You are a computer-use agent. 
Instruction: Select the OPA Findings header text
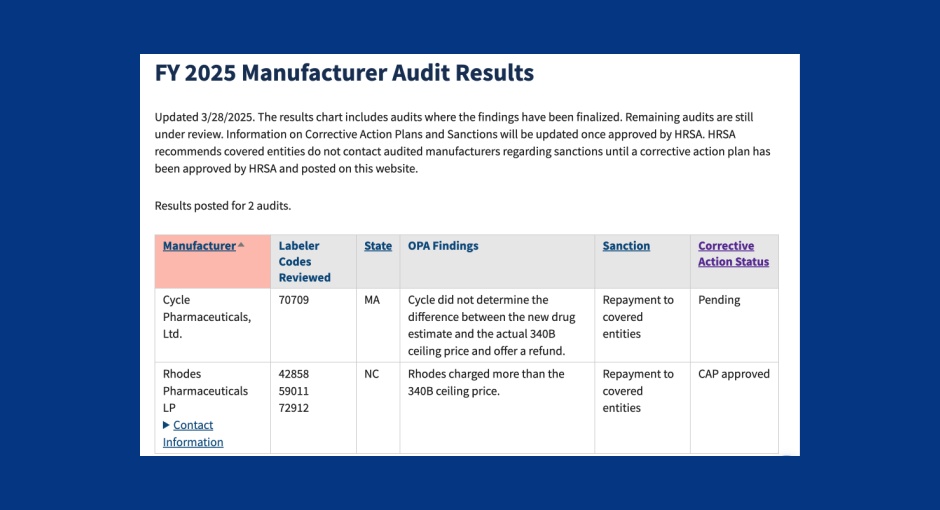click(443, 246)
